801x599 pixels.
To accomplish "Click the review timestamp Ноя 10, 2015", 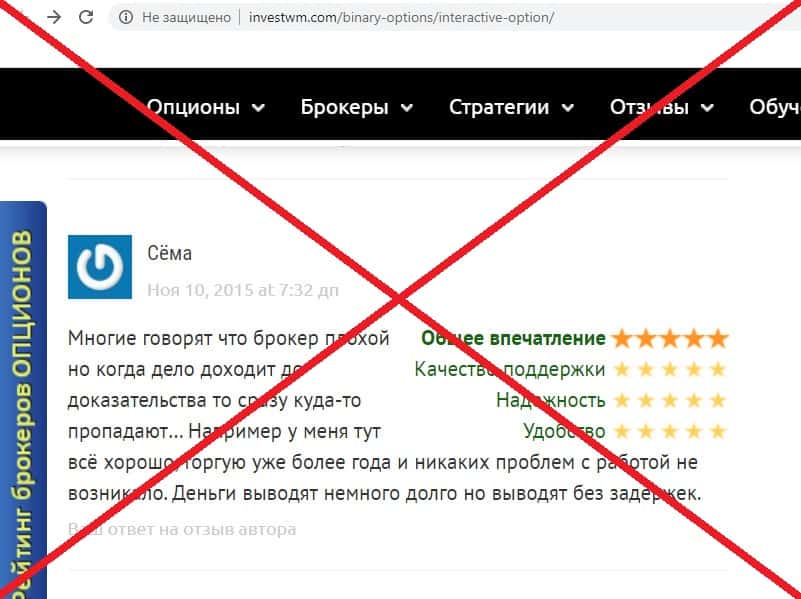I will tap(243, 290).
